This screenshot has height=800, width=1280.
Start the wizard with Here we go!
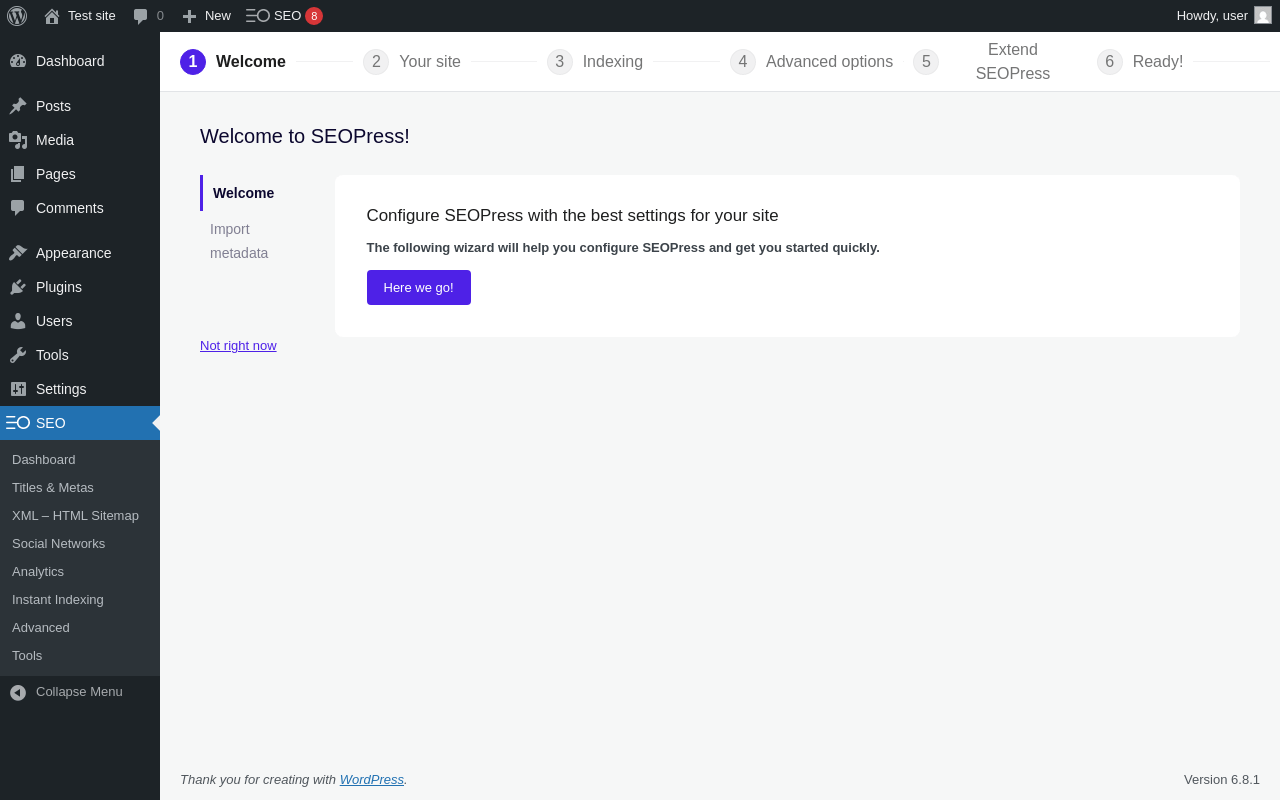click(x=419, y=288)
